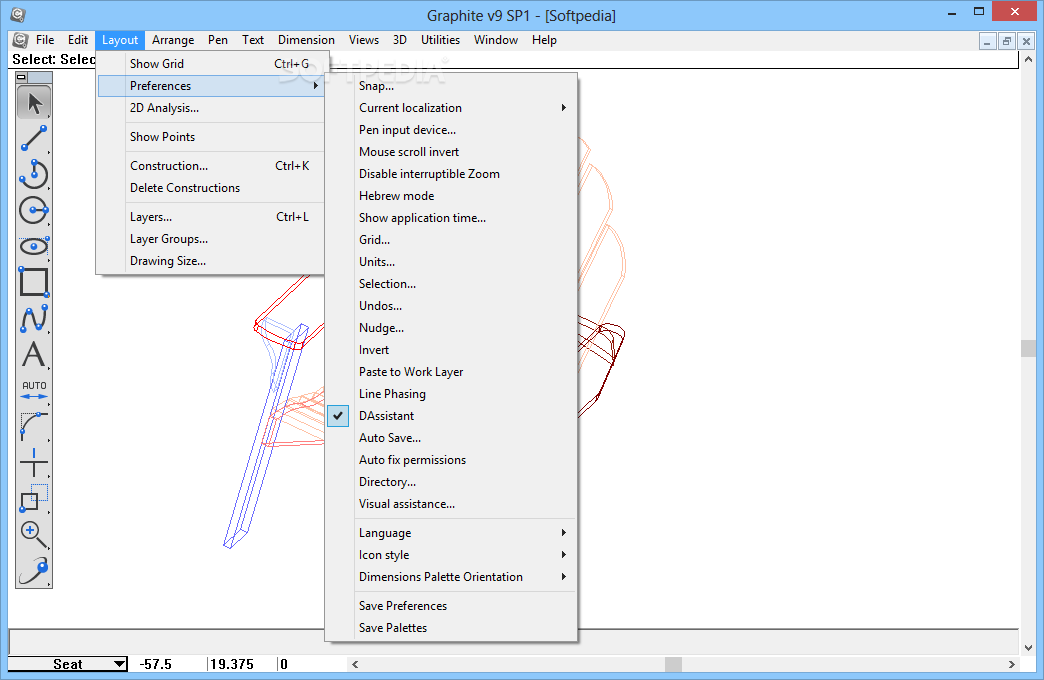1044x680 pixels.
Task: Toggle Show Points in Layout menu
Action: (x=210, y=137)
